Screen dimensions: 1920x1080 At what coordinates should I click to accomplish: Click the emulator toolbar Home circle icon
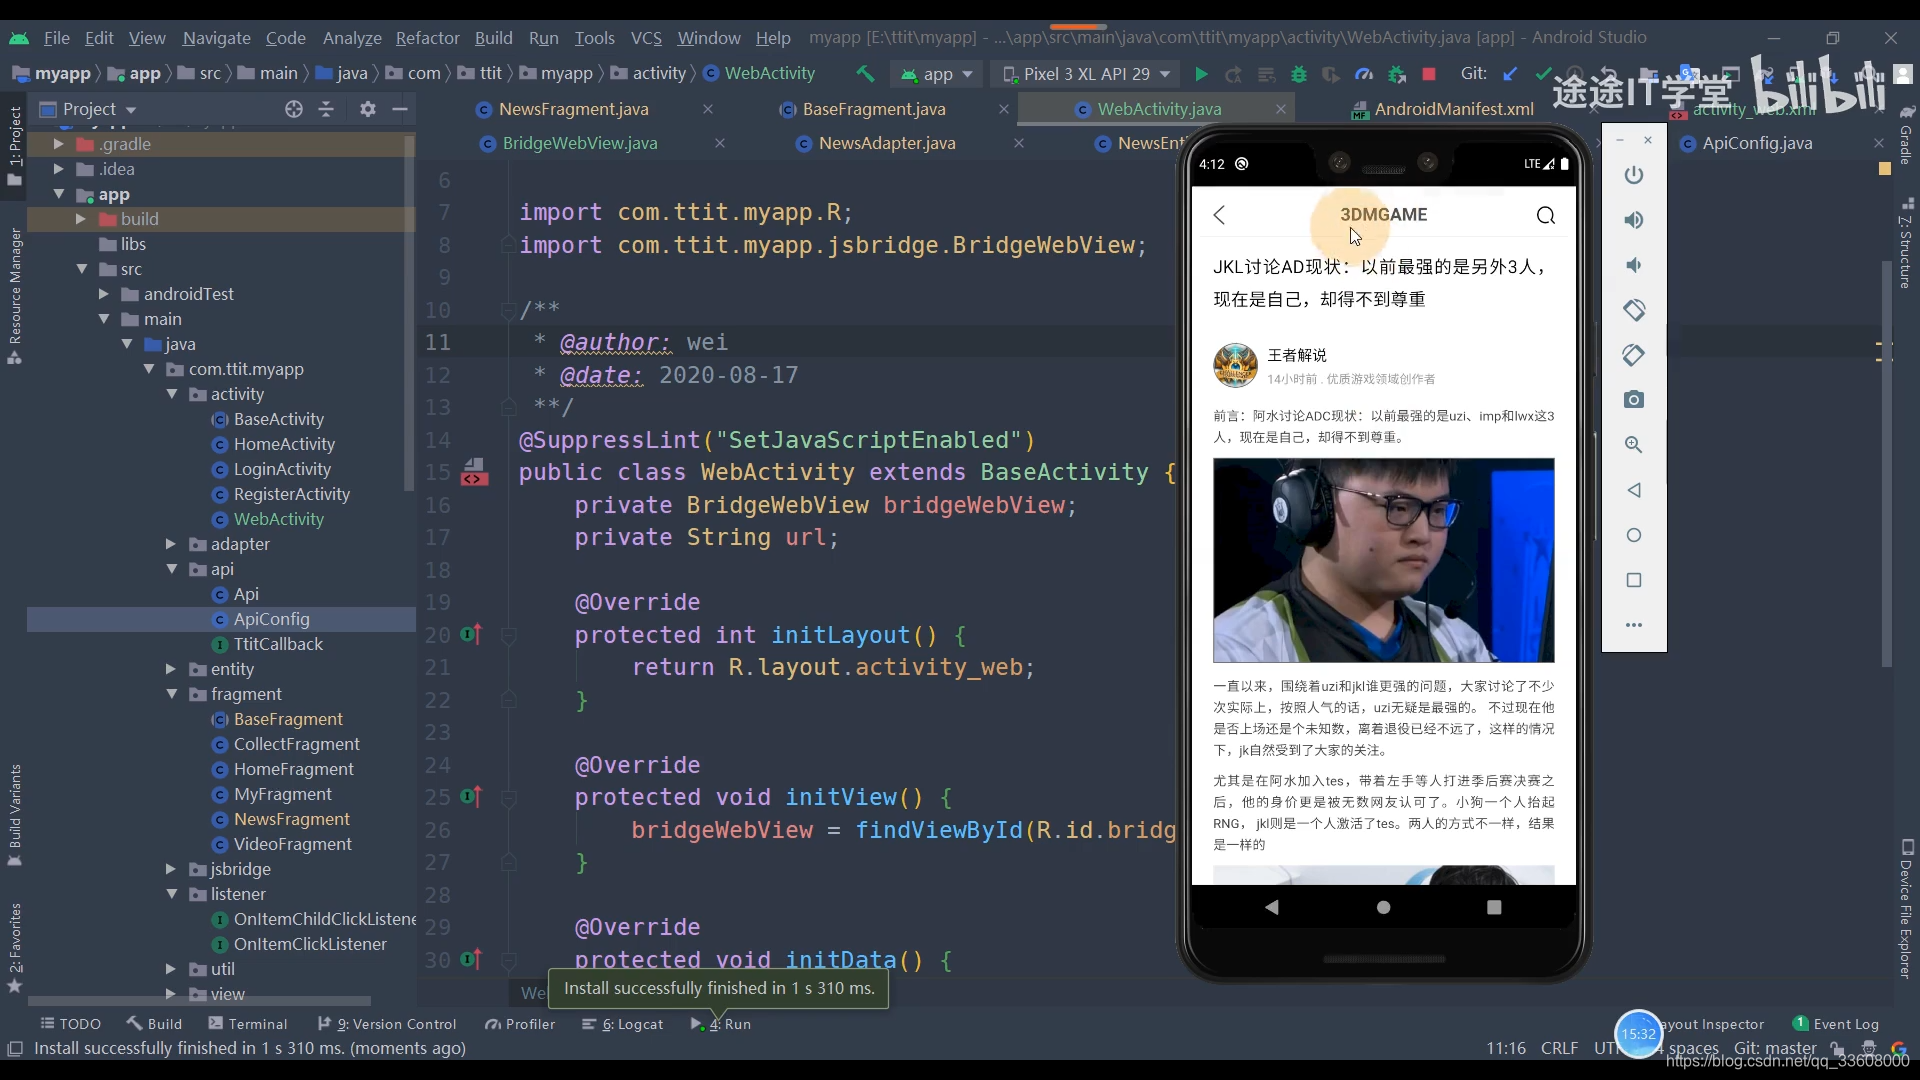coord(1634,535)
